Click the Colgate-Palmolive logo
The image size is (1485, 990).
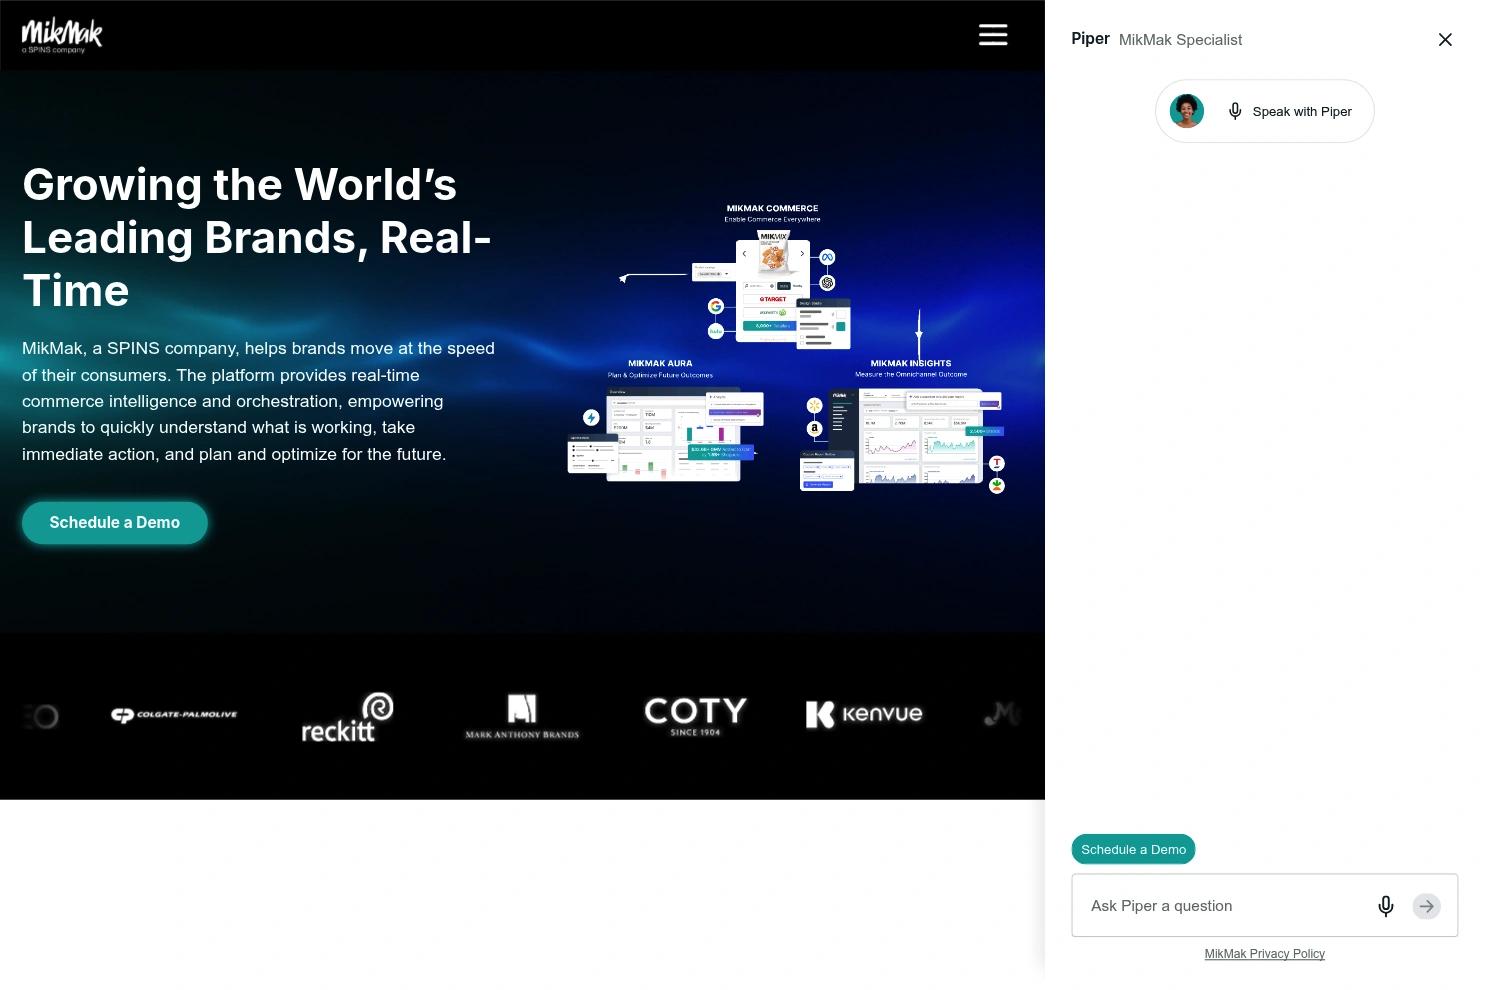point(175,715)
